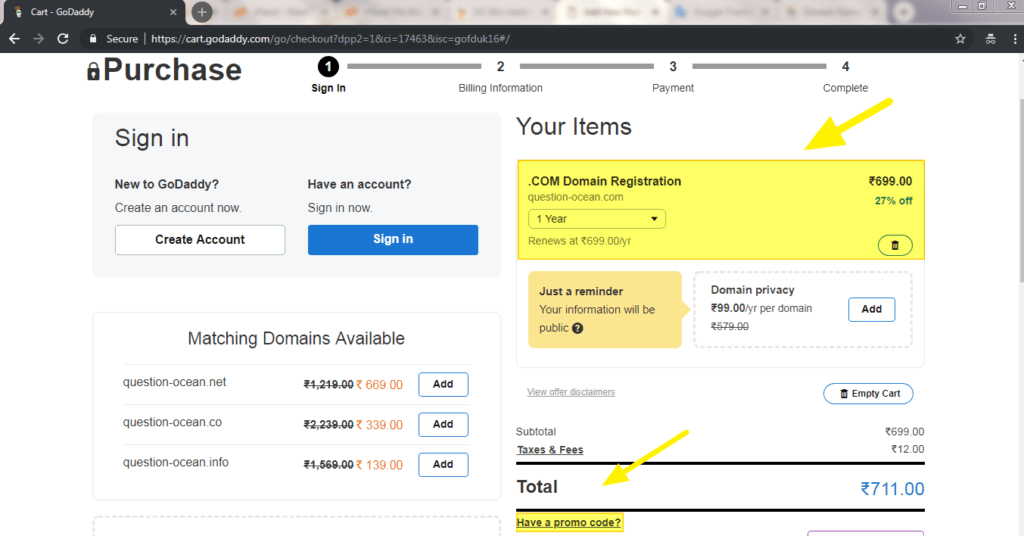Add question-ocean.co to cart

(x=443, y=424)
